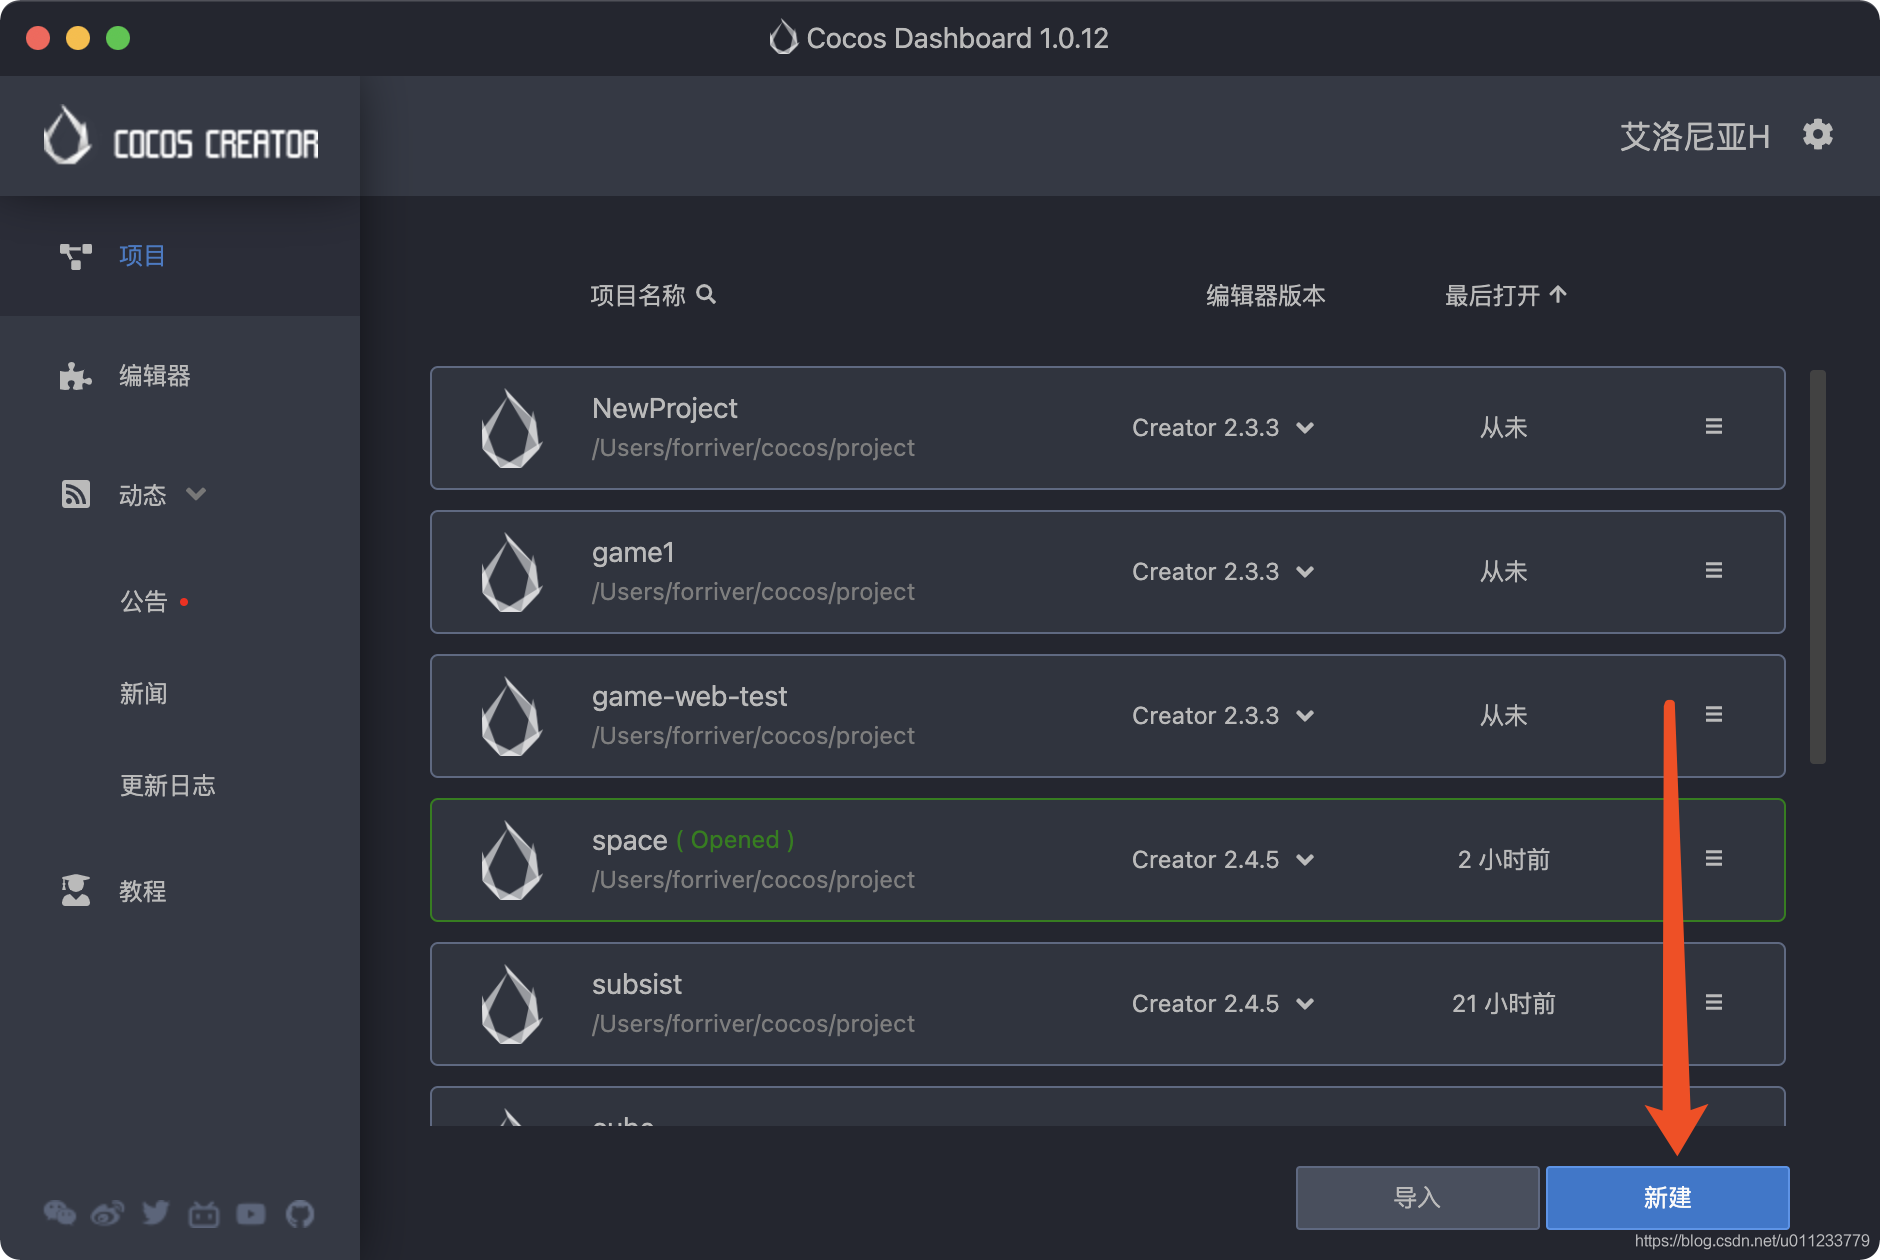Open the hamburger menu for game-web-test
This screenshot has height=1260, width=1880.
[1713, 715]
